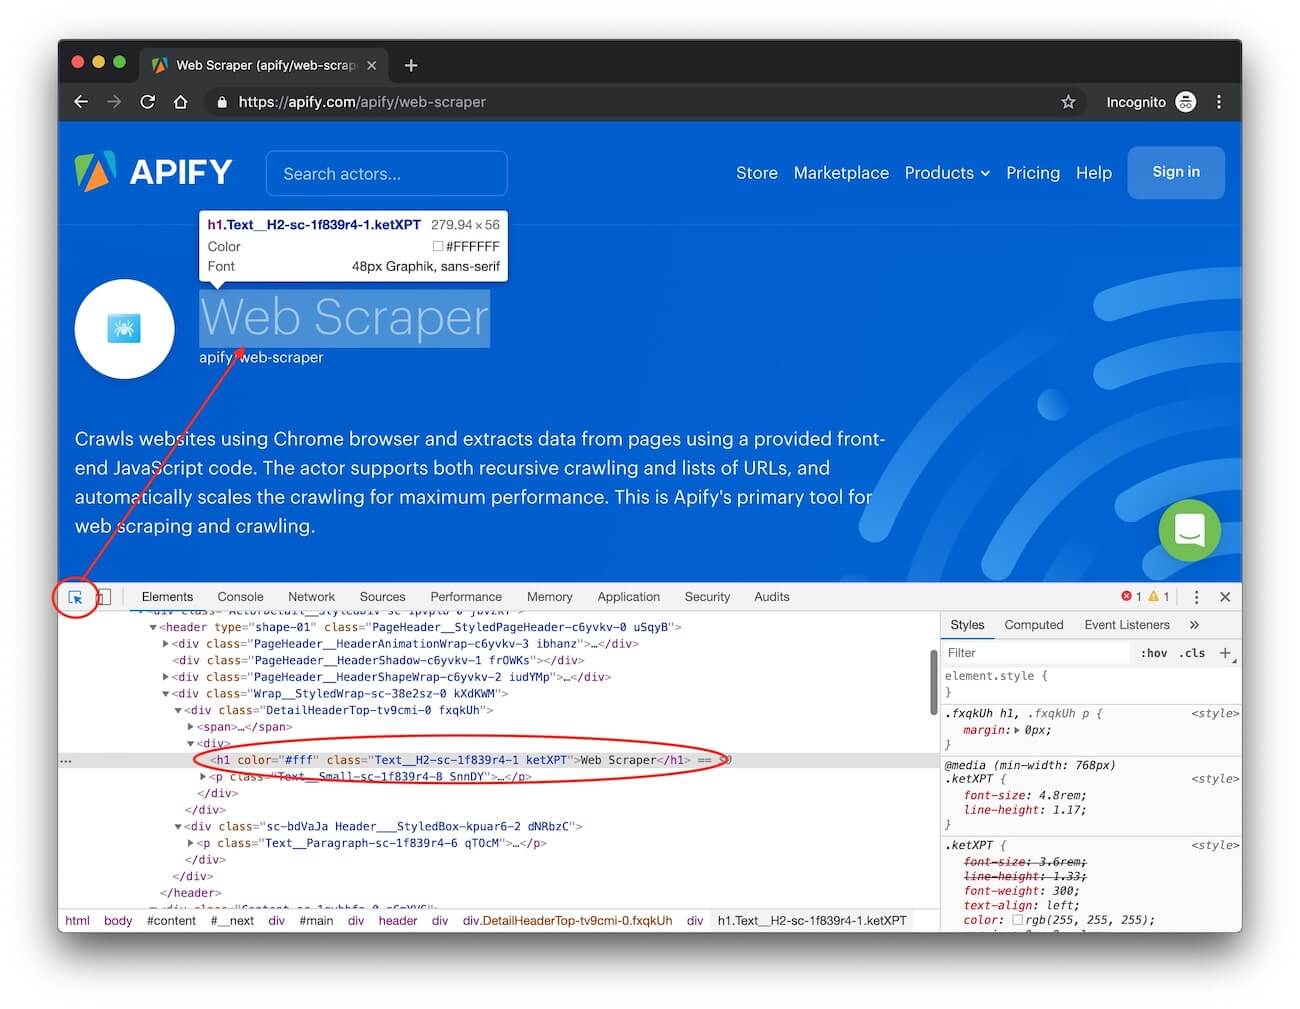Expand the HeaderAnimationWrap div node
Image resolution: width=1300 pixels, height=1009 pixels.
166,644
